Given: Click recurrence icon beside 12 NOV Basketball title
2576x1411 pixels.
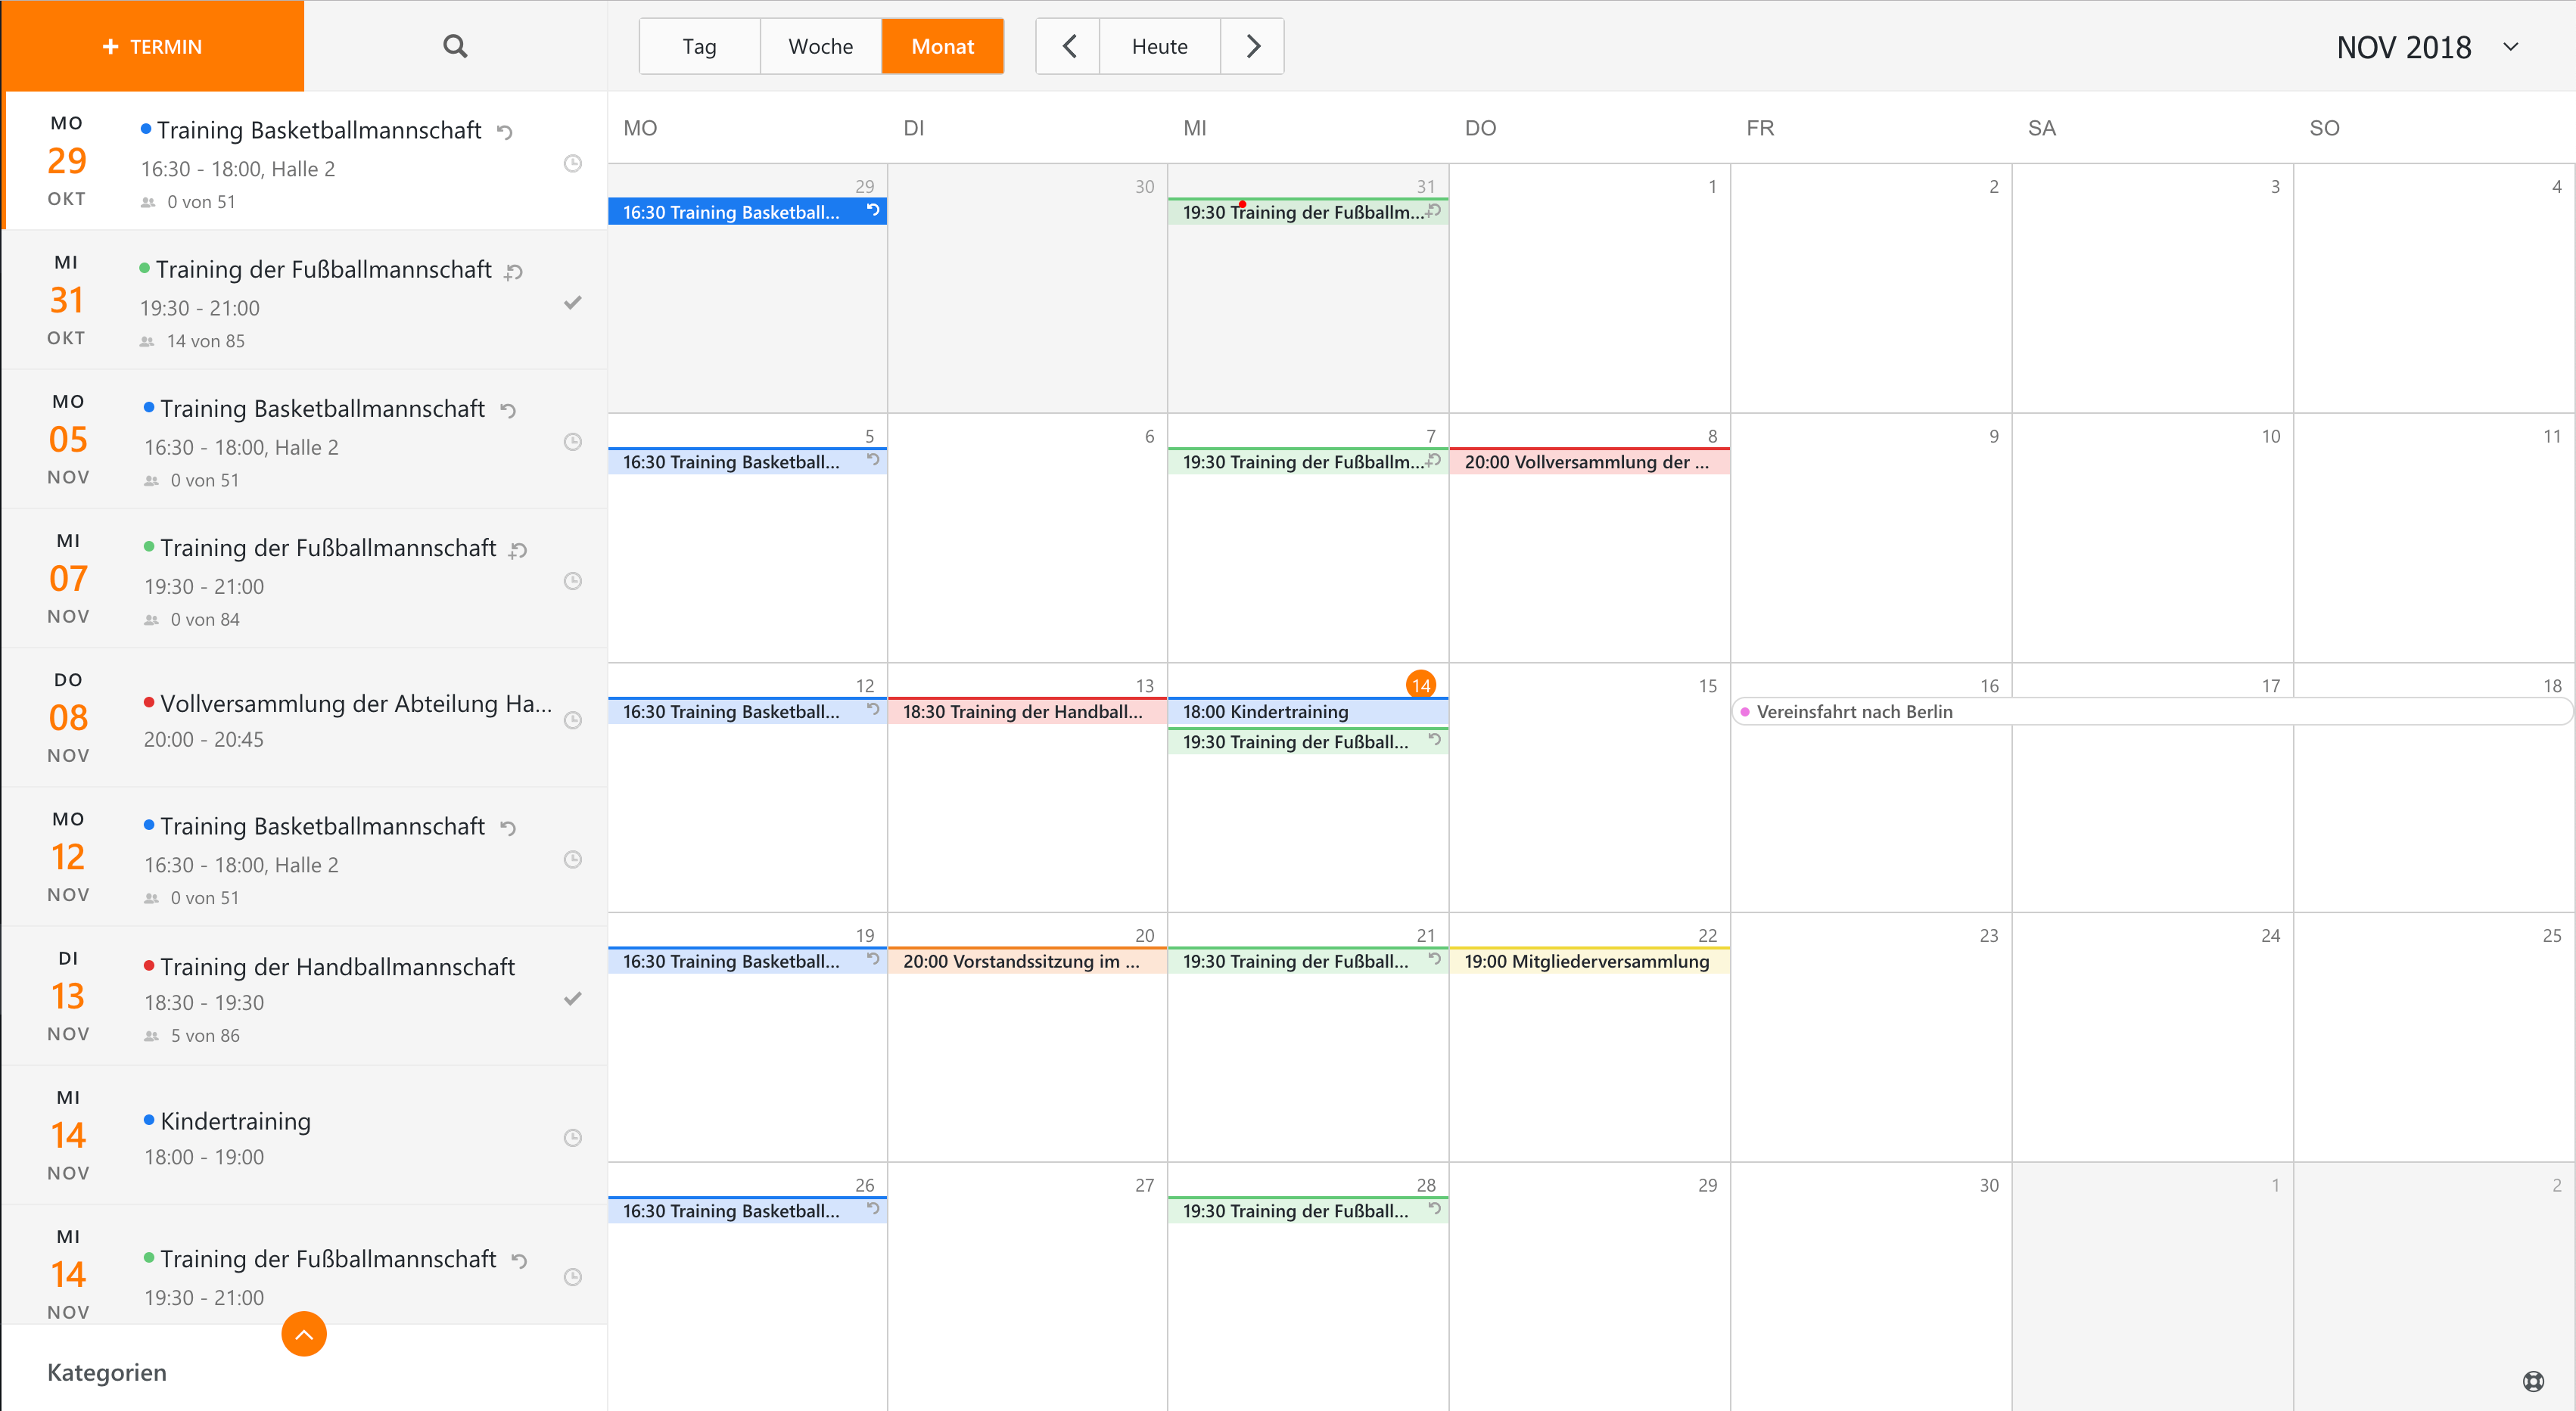Looking at the screenshot, I should tap(508, 828).
